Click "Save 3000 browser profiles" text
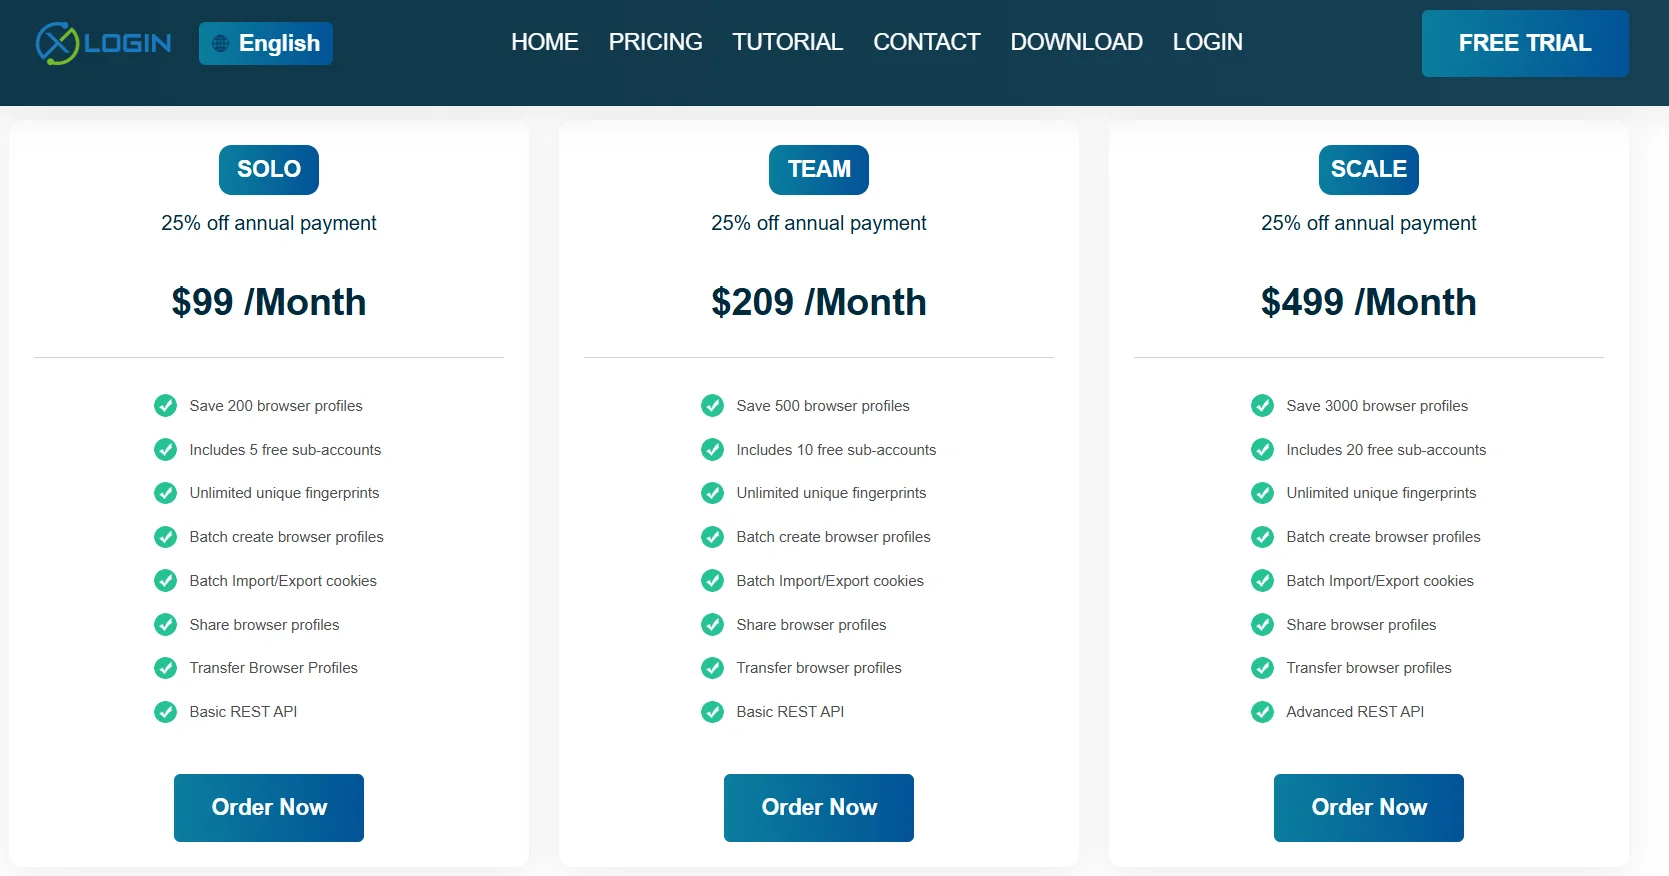 click(x=1377, y=406)
